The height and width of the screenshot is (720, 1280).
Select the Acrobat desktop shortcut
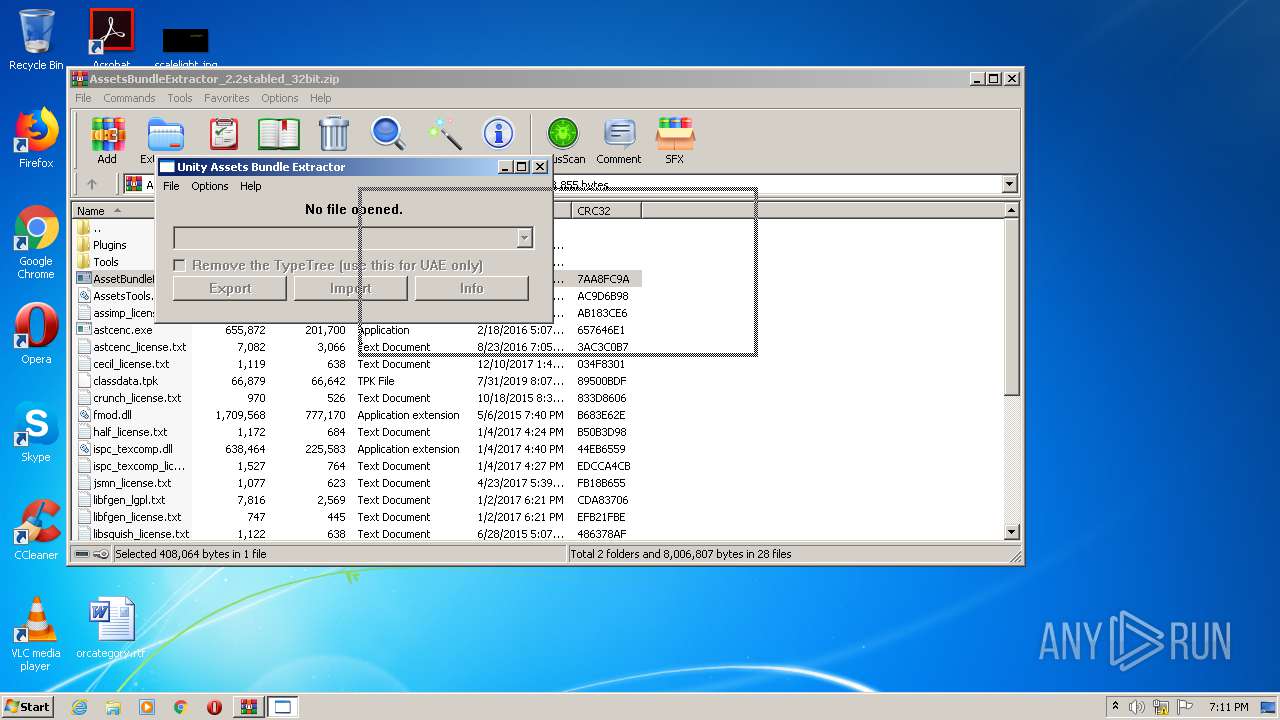point(111,38)
